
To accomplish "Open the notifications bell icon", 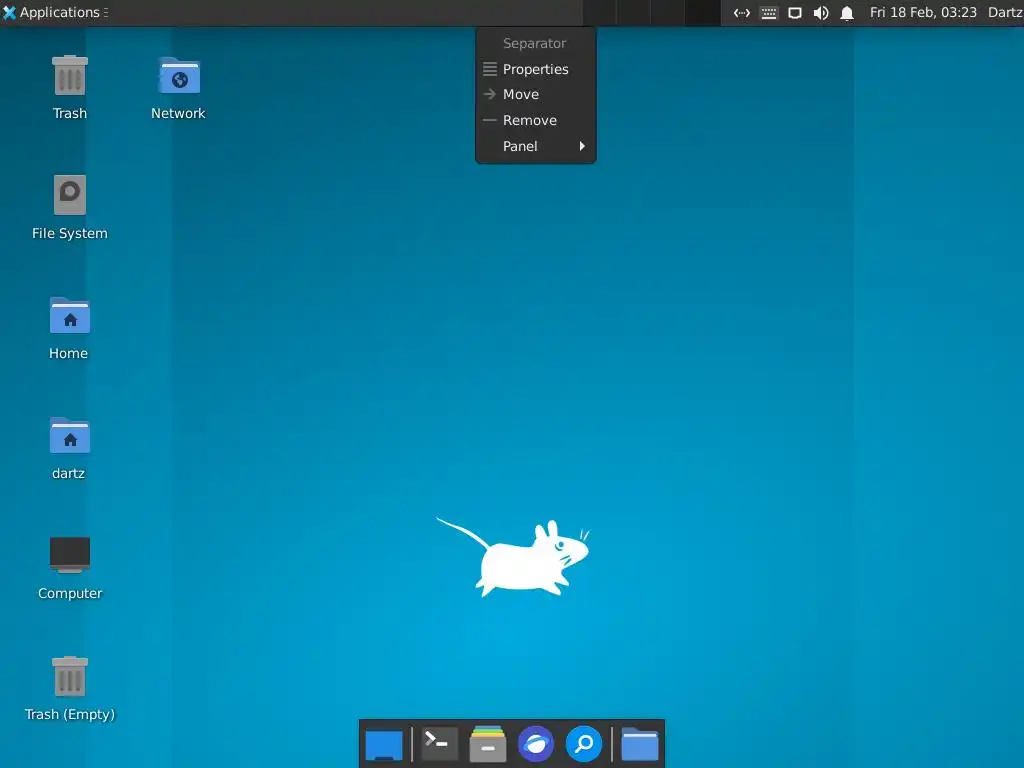I will [847, 13].
